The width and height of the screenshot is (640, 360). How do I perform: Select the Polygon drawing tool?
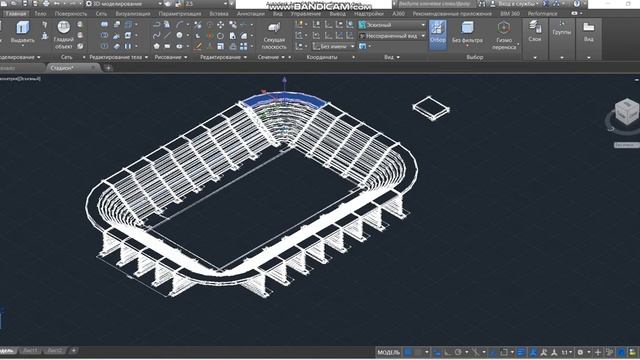157,46
